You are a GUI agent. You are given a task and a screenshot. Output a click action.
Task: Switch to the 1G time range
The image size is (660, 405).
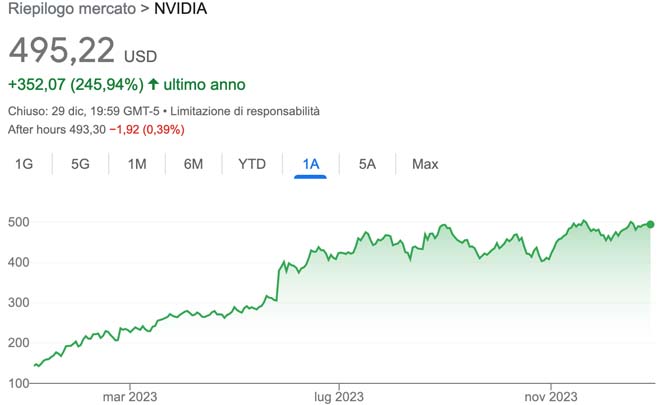pyautogui.click(x=23, y=164)
